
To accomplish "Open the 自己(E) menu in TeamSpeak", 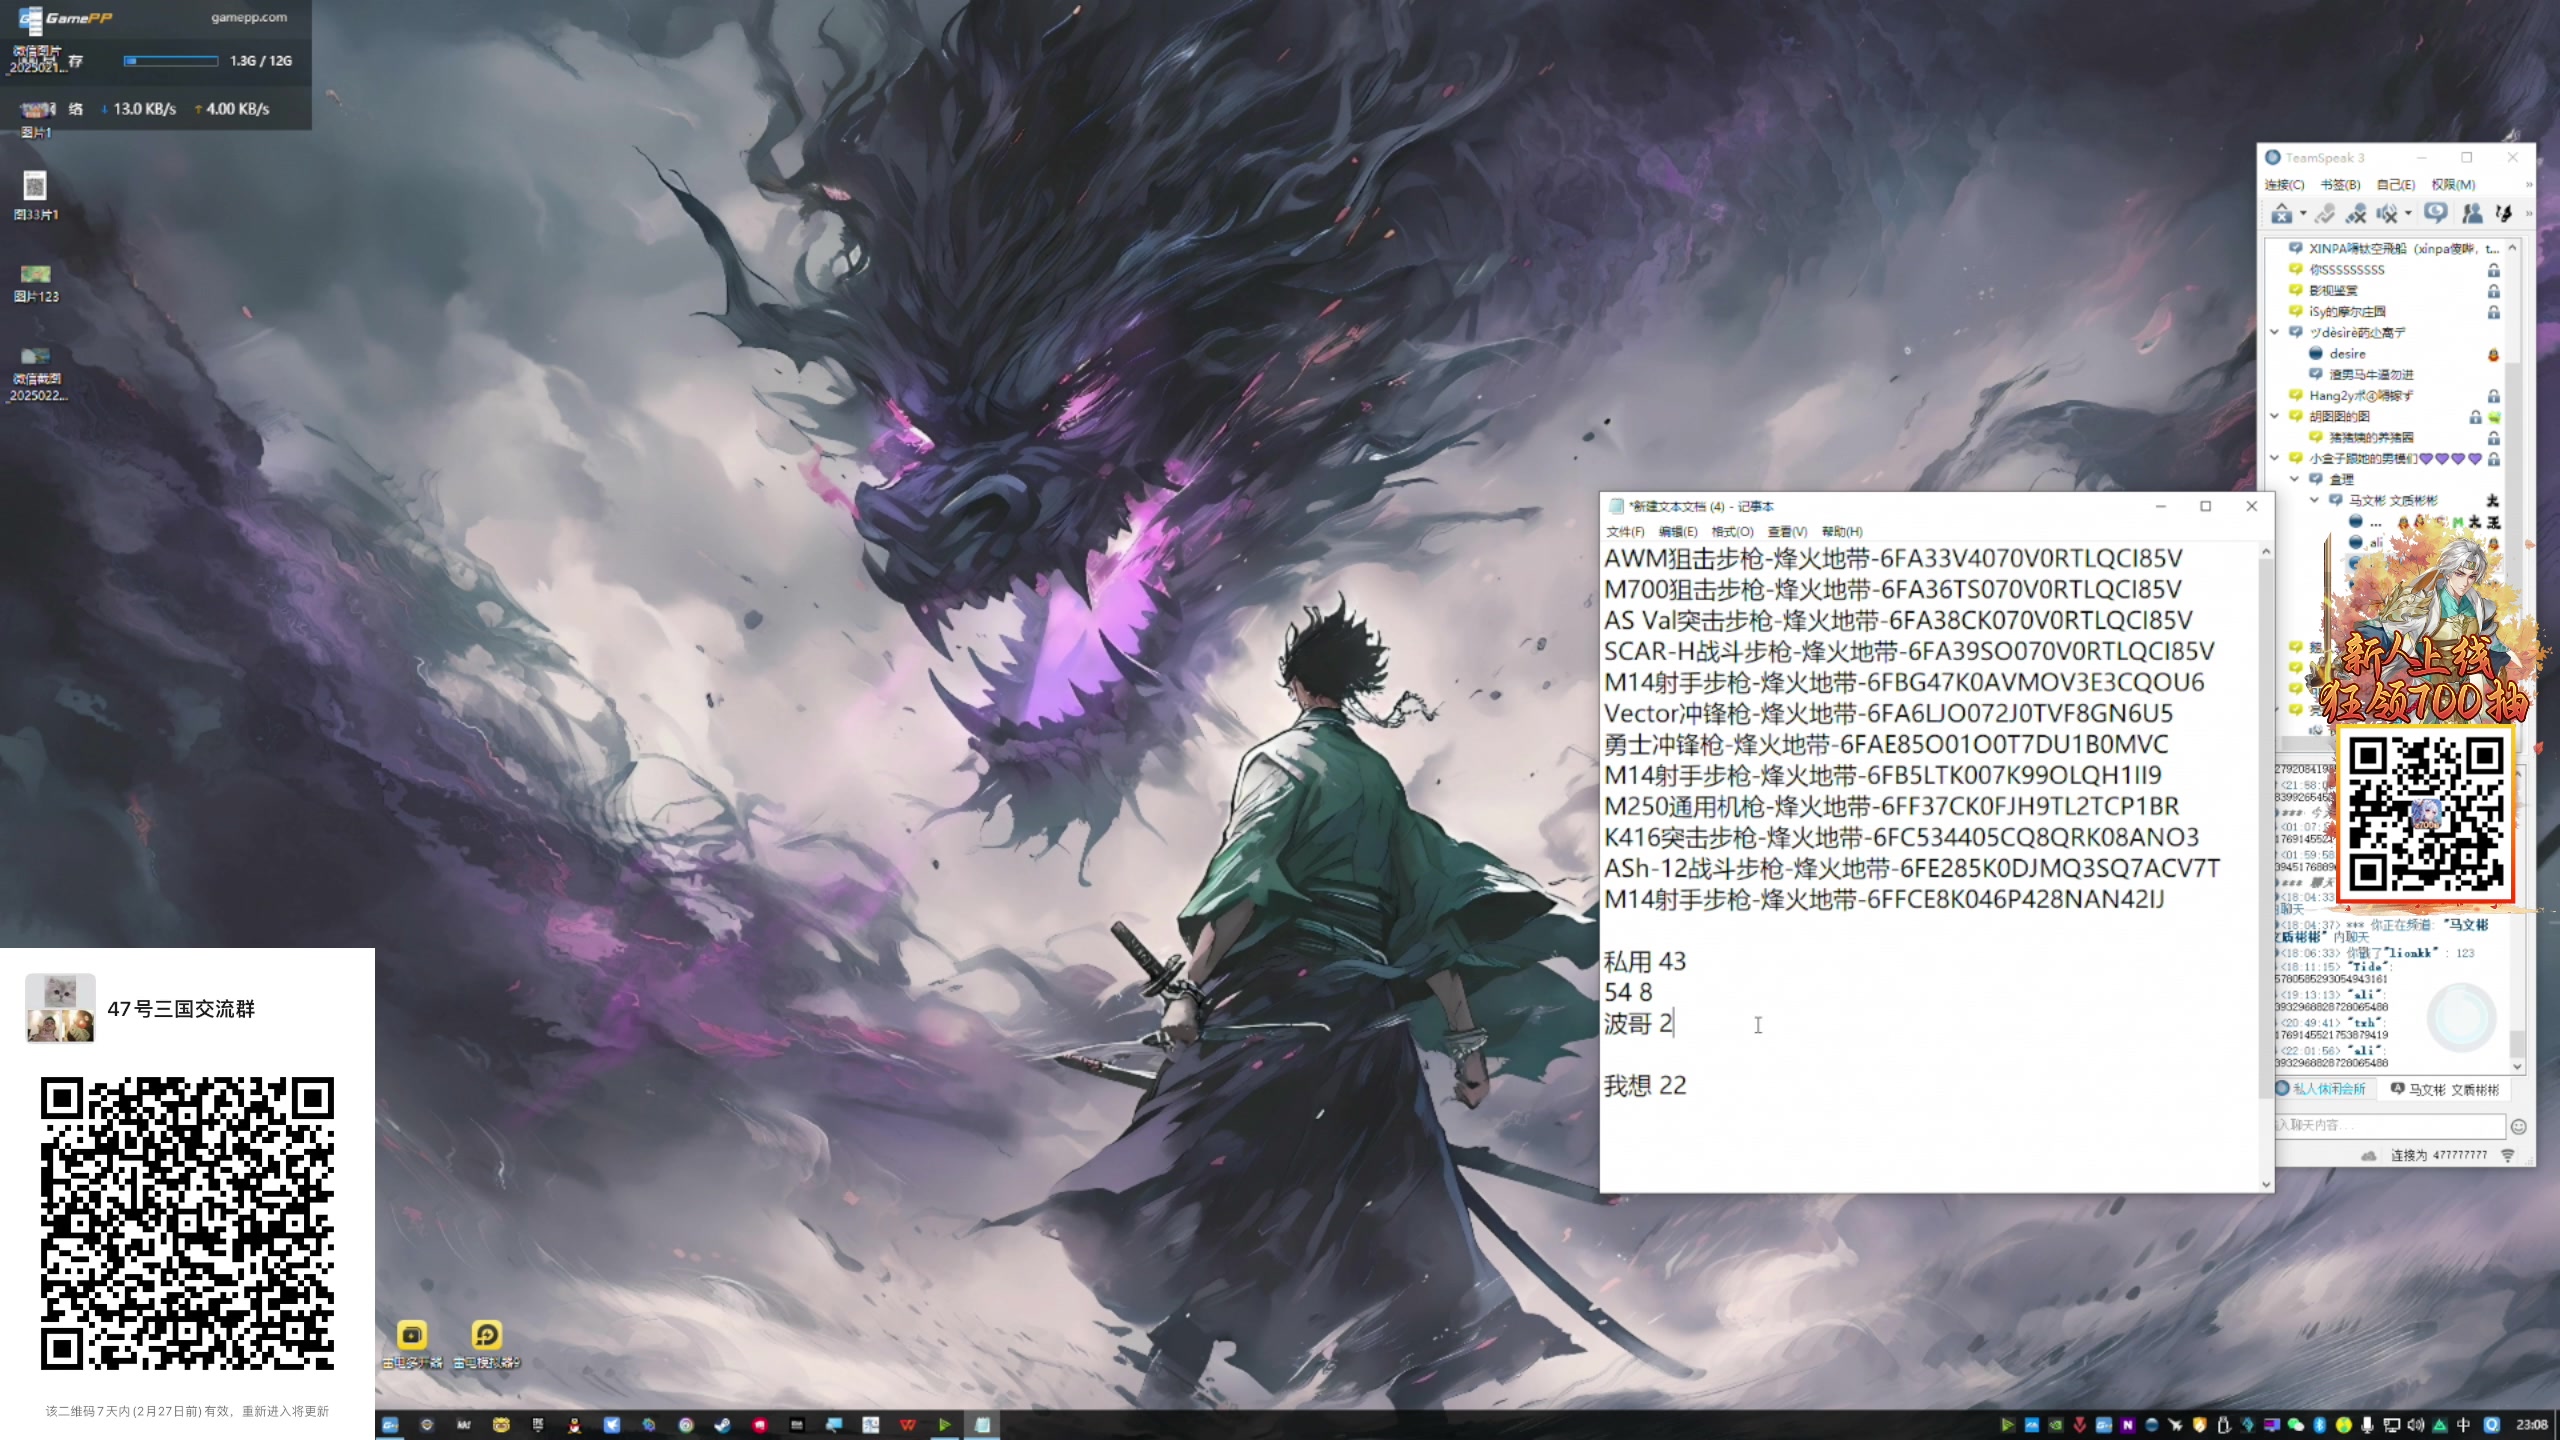I will pos(2395,184).
